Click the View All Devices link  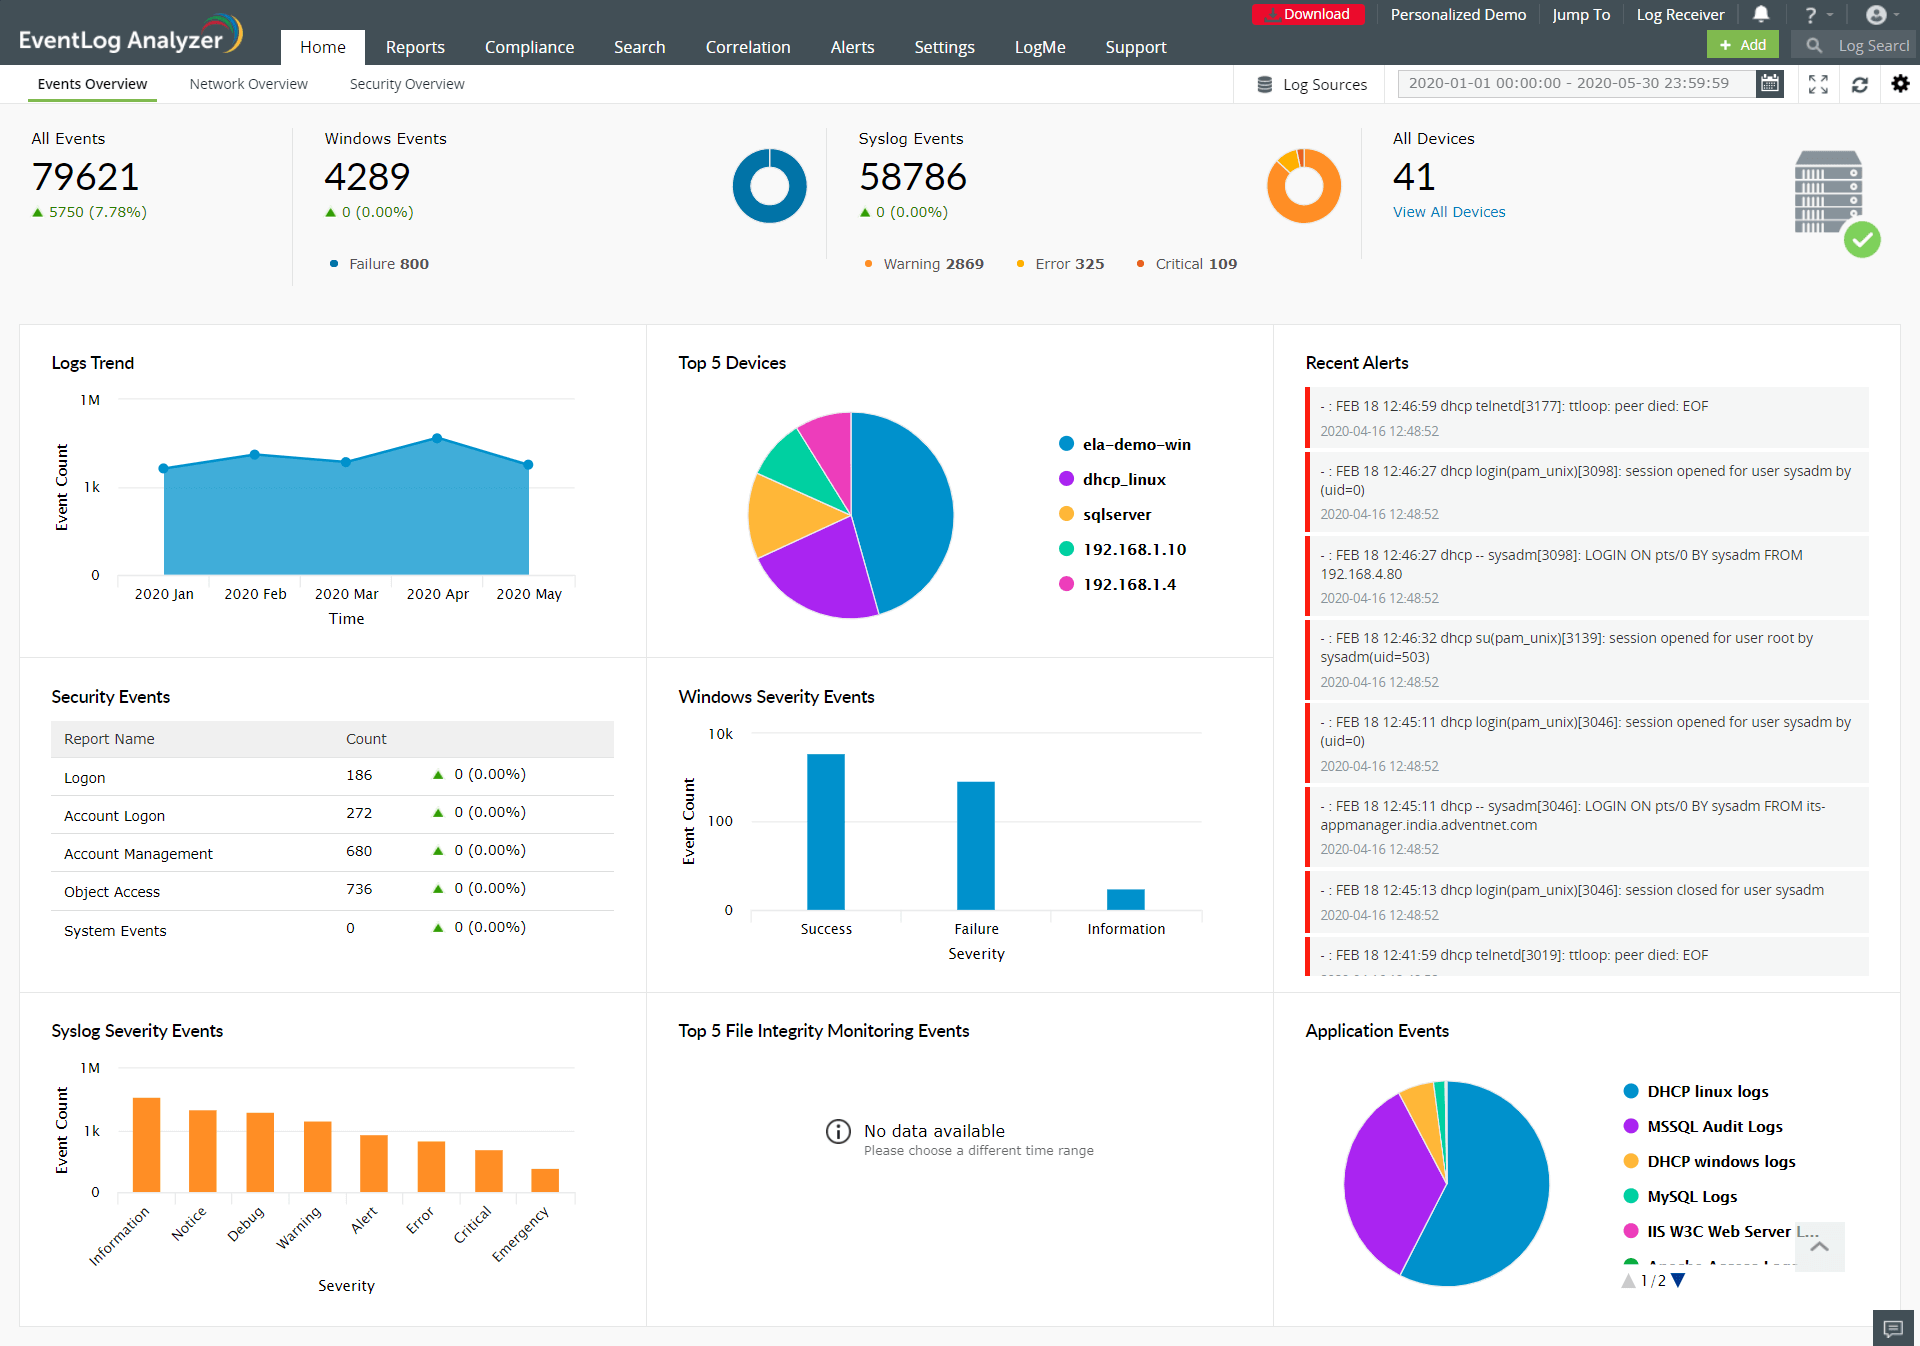1448,212
